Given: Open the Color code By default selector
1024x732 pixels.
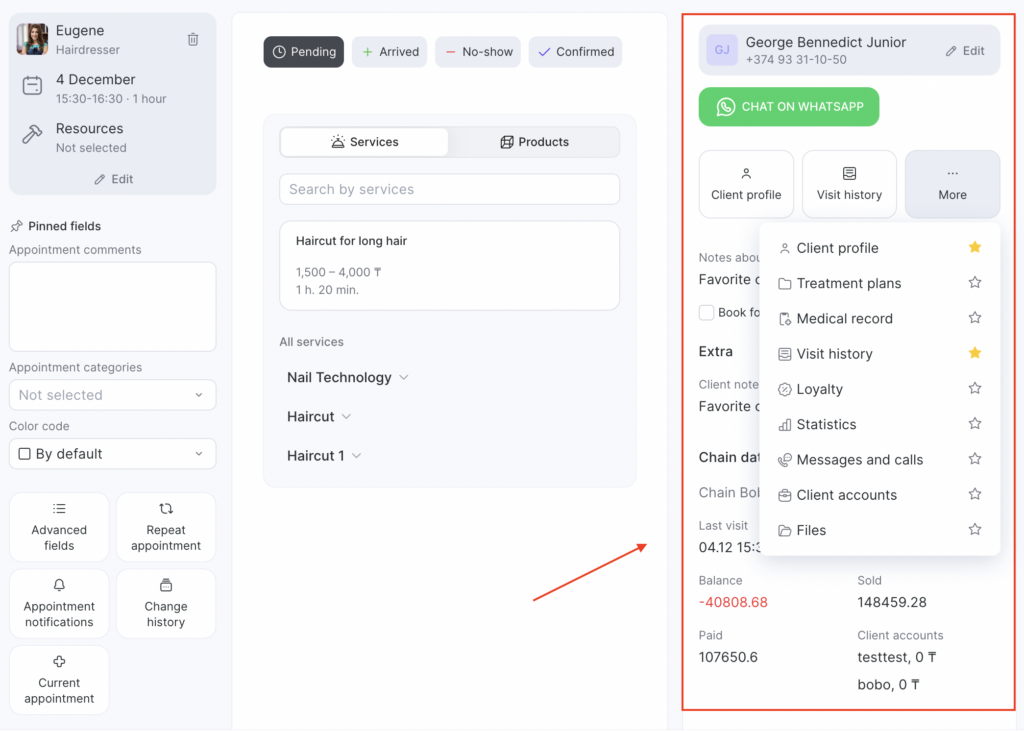Looking at the screenshot, I should click(112, 454).
